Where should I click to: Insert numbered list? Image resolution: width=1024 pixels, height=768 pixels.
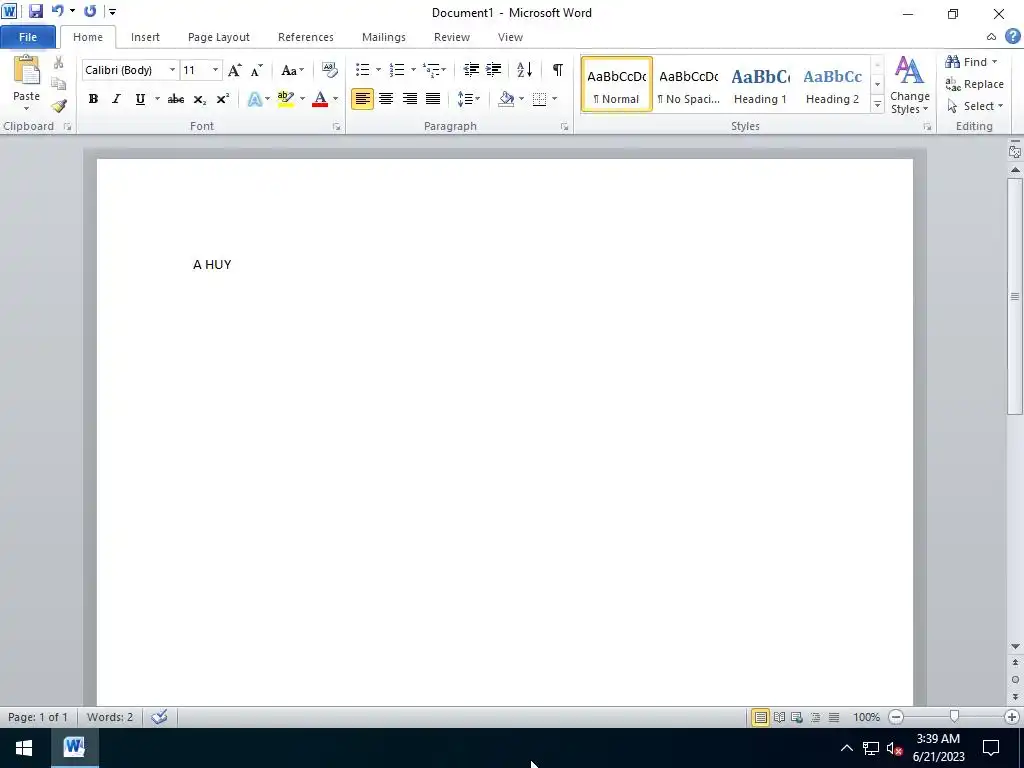coord(397,70)
